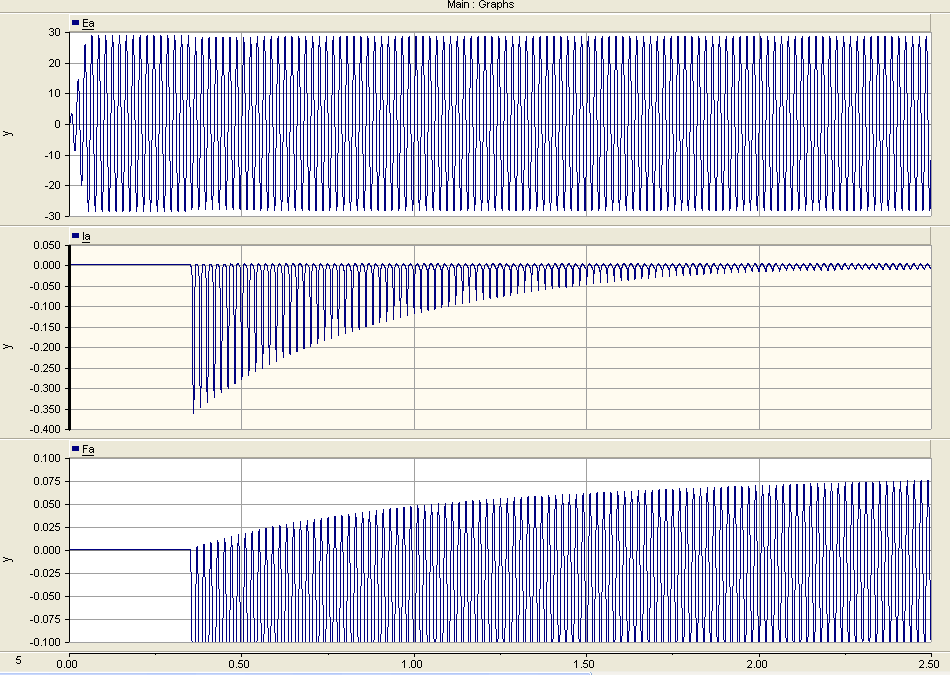Click the -0.075 tick on the Fa axis
950x675 pixels.
[45, 619]
